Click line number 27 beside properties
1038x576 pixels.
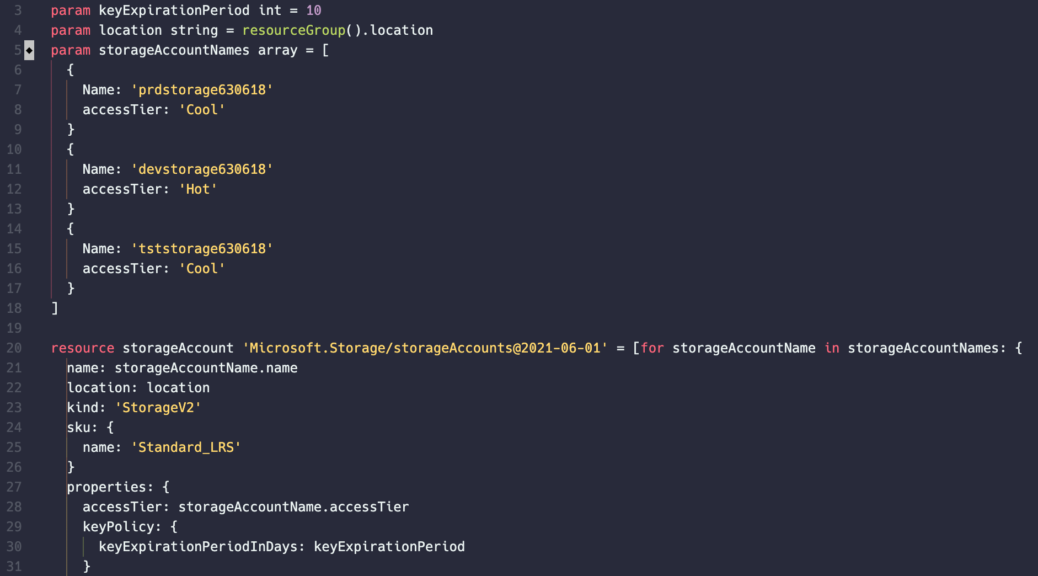click(15, 487)
